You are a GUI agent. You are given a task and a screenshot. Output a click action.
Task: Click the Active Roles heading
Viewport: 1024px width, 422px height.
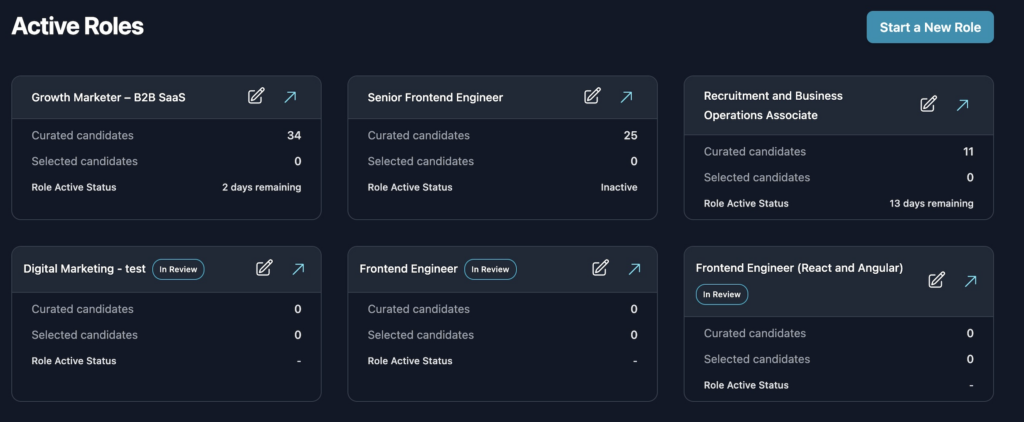point(78,27)
